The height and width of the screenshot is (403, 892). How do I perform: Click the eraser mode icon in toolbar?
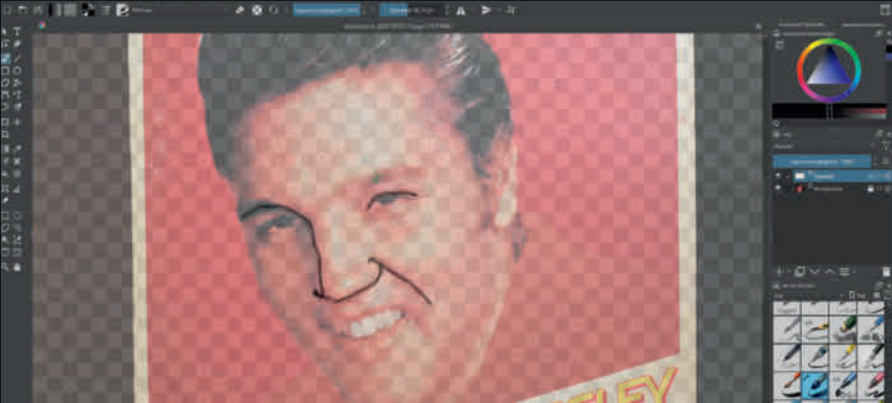(x=240, y=10)
